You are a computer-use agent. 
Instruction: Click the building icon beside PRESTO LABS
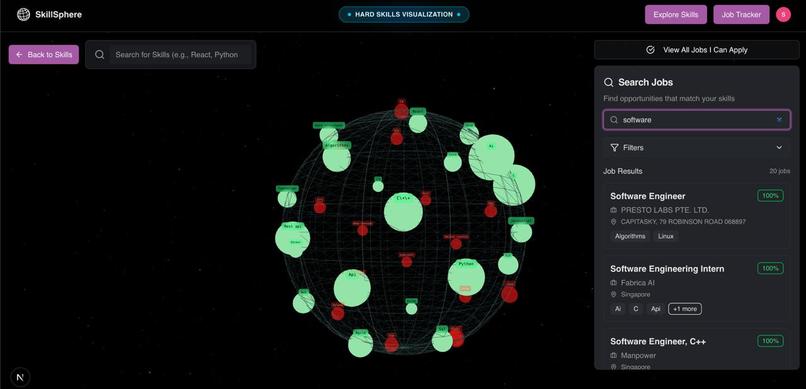point(613,210)
